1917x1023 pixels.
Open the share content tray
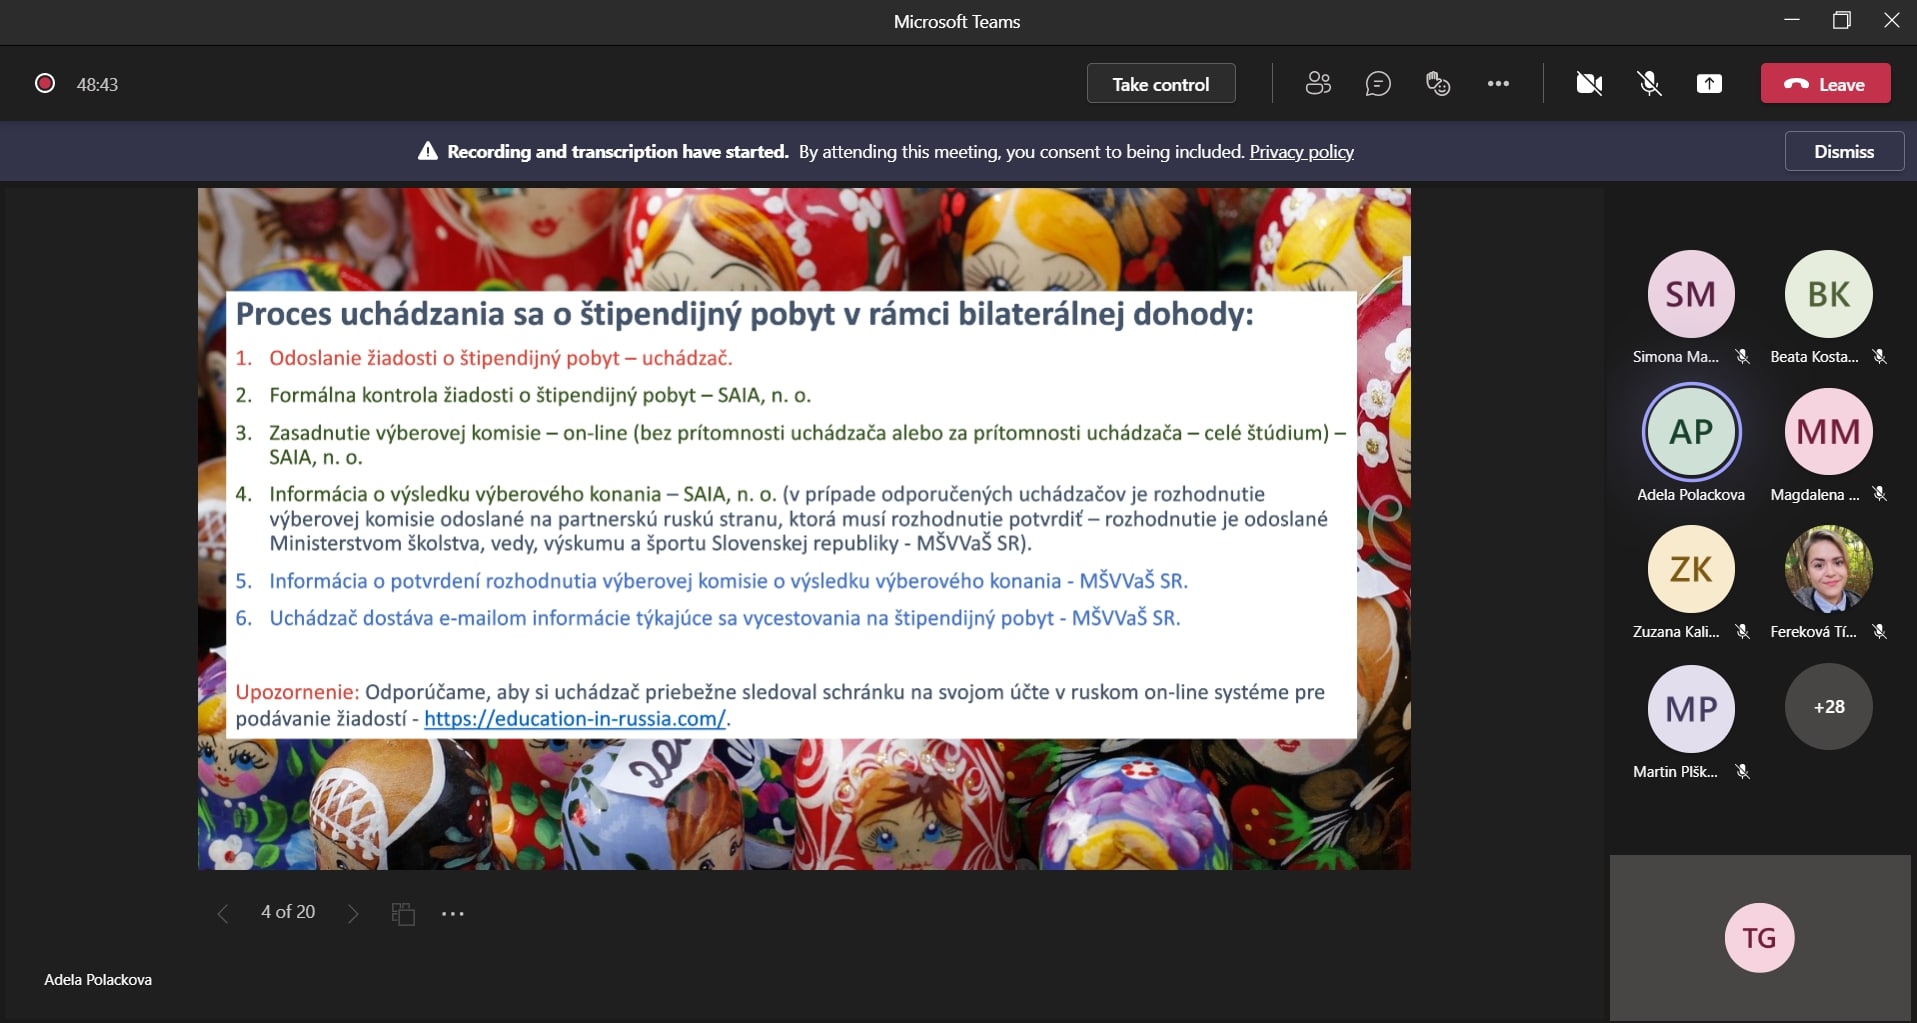[x=1710, y=84]
